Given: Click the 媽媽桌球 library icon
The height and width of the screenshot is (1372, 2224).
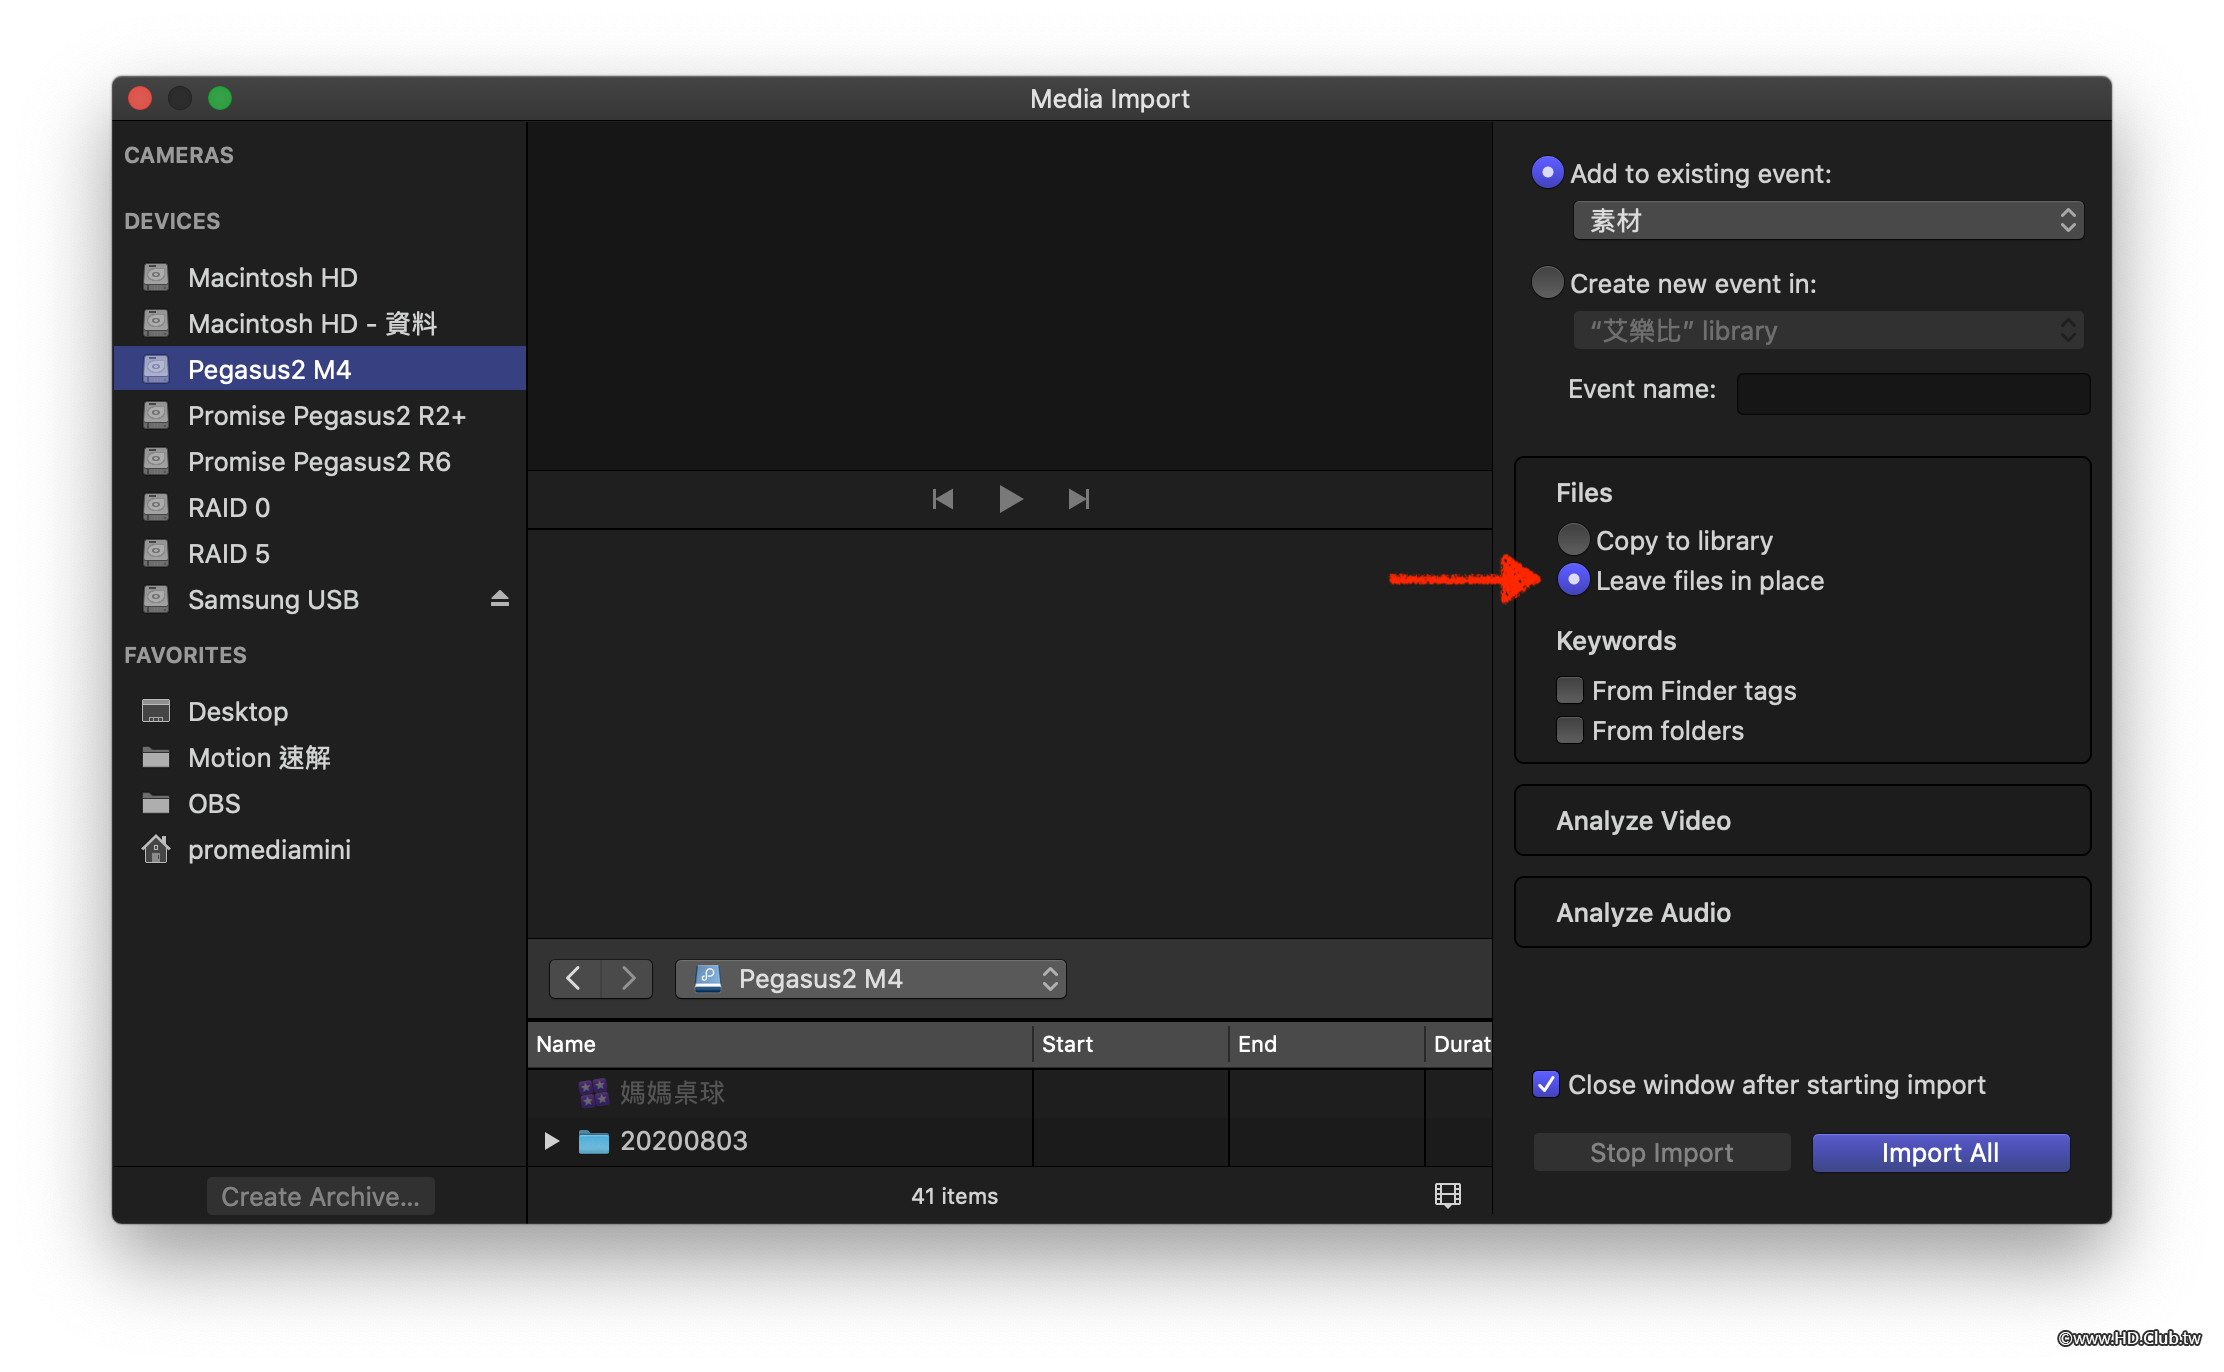Looking at the screenshot, I should click(593, 1093).
